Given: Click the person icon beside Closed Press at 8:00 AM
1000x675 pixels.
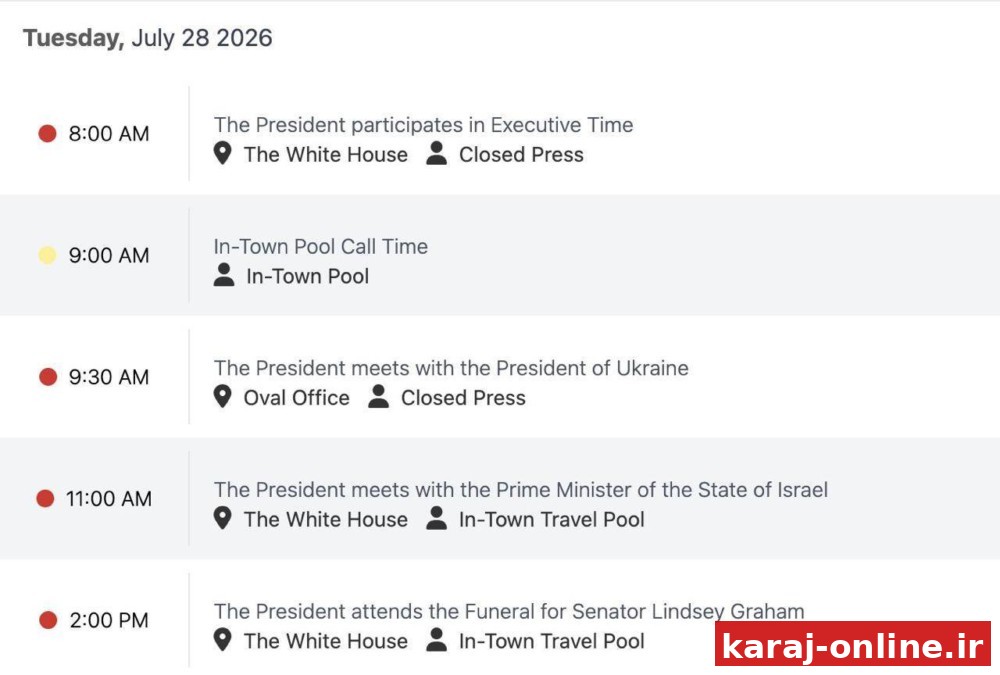Looking at the screenshot, I should point(436,154).
